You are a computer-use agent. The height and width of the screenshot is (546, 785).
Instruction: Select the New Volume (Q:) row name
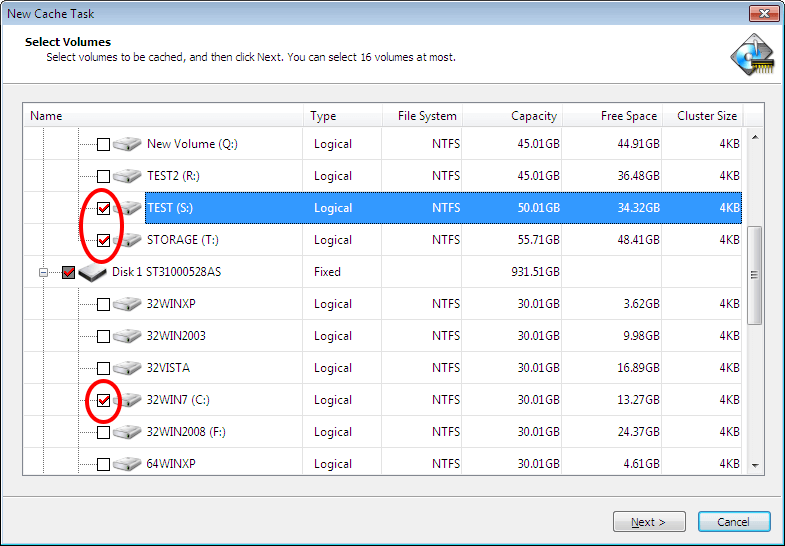tap(192, 144)
